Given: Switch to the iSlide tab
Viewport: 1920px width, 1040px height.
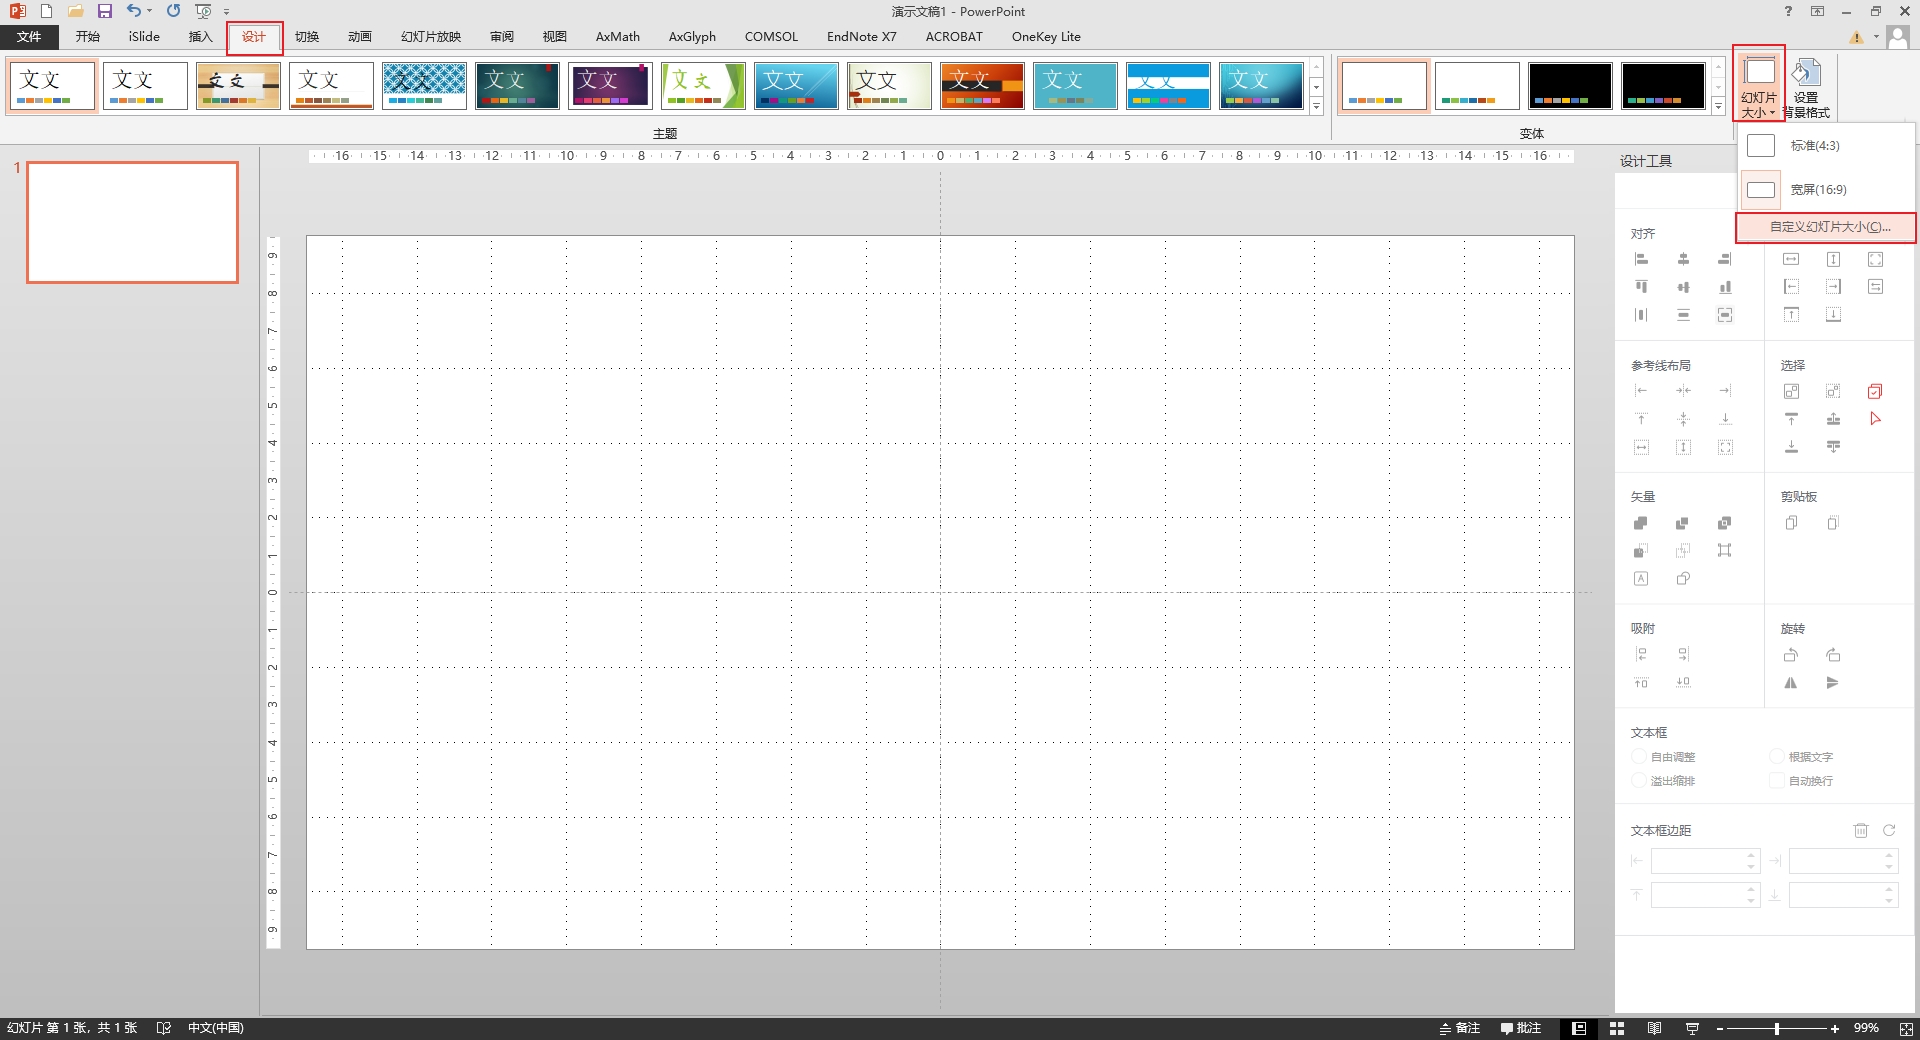Looking at the screenshot, I should [144, 37].
